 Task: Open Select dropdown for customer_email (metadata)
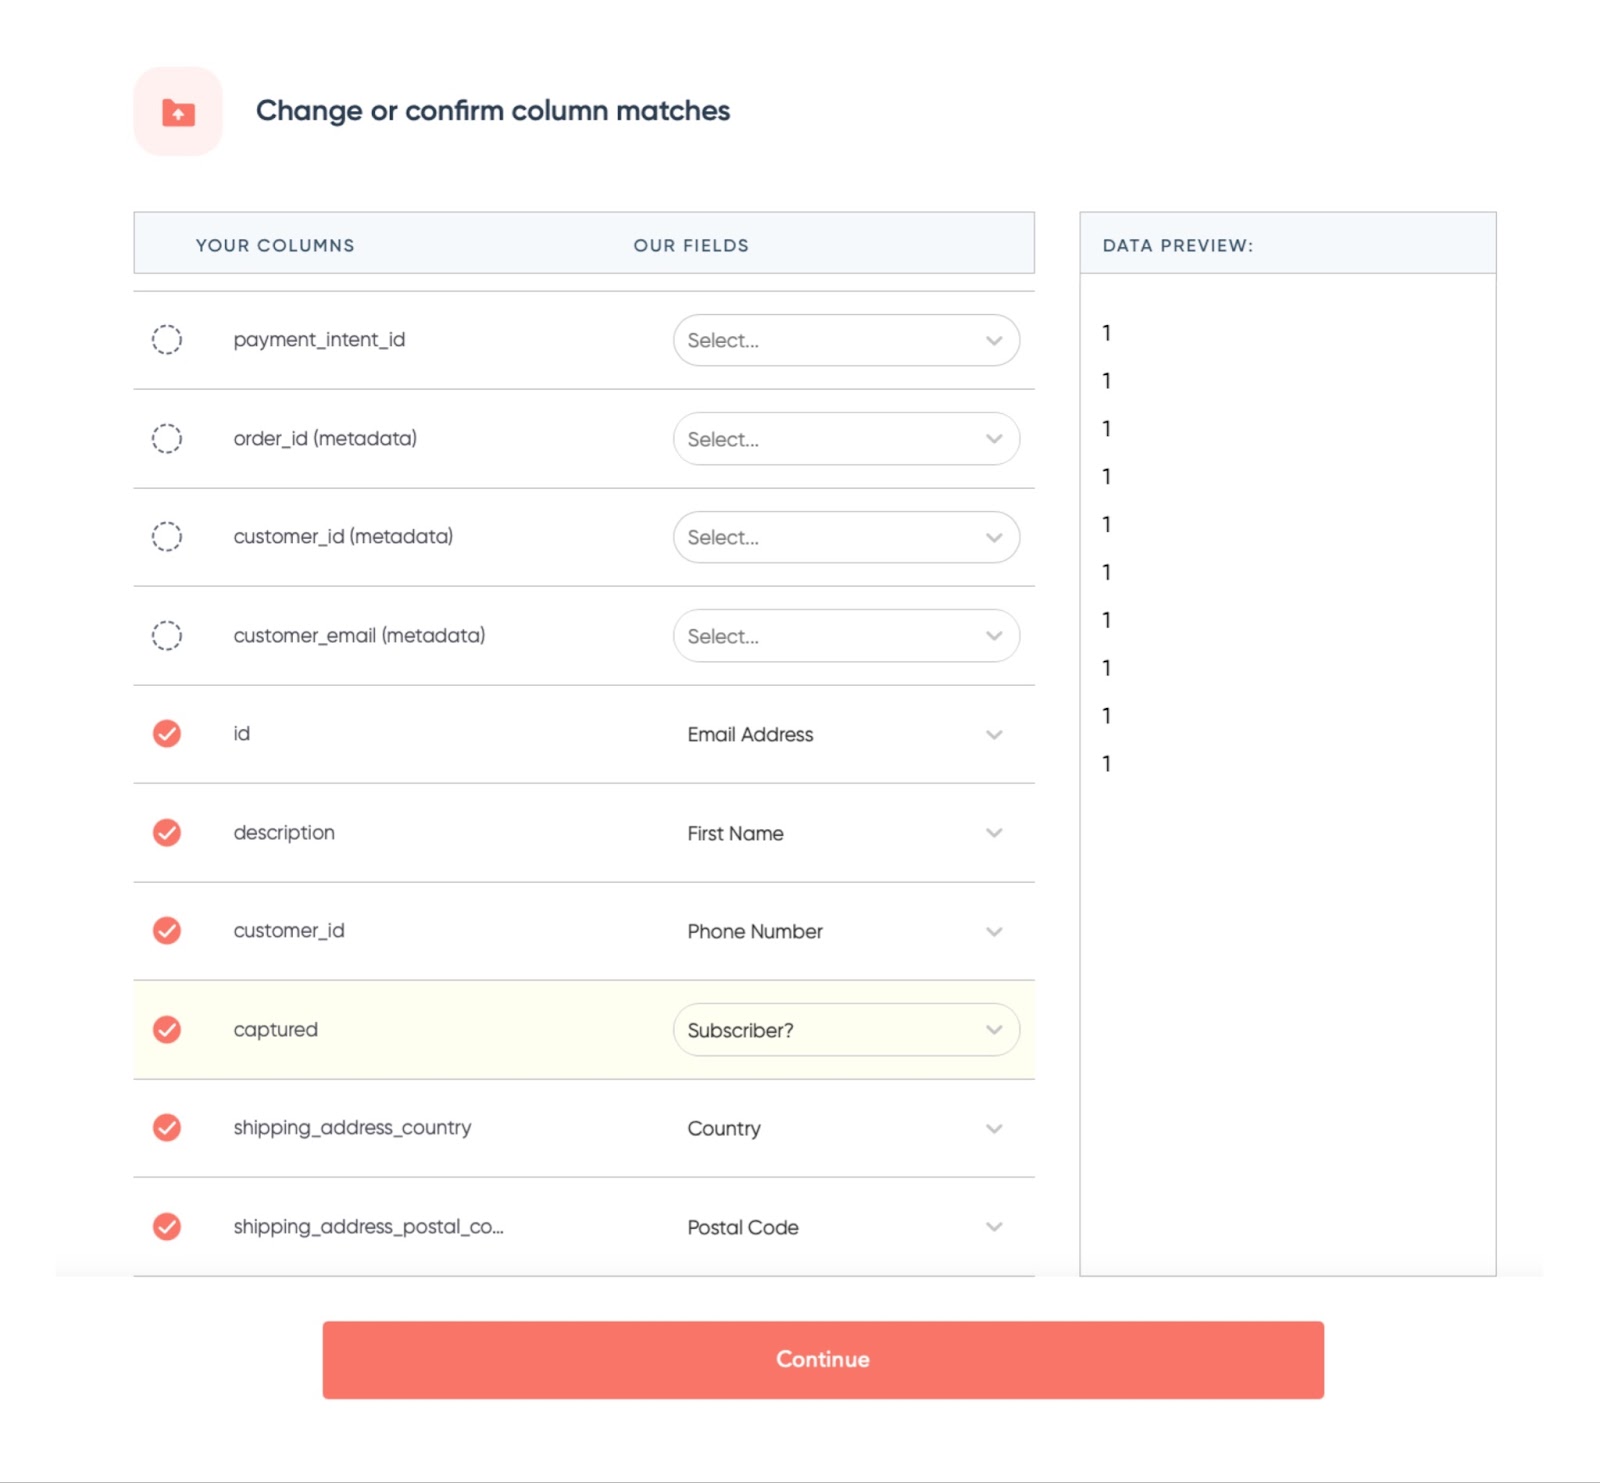pyautogui.click(x=846, y=636)
